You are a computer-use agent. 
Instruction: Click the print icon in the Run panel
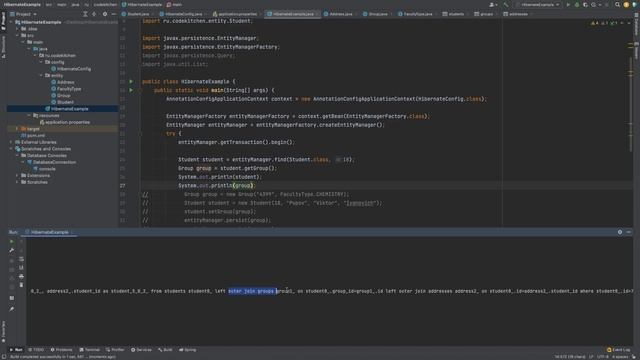[x=21, y=276]
